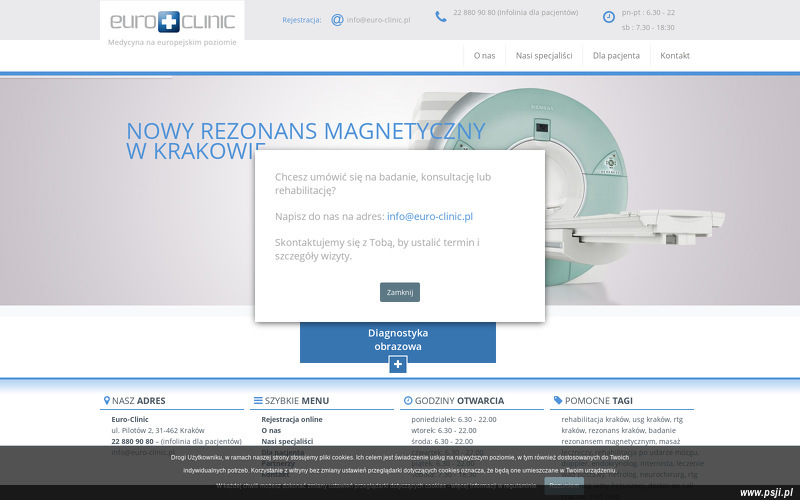
Task: Click the Euro Clinic logo
Action: [172, 21]
